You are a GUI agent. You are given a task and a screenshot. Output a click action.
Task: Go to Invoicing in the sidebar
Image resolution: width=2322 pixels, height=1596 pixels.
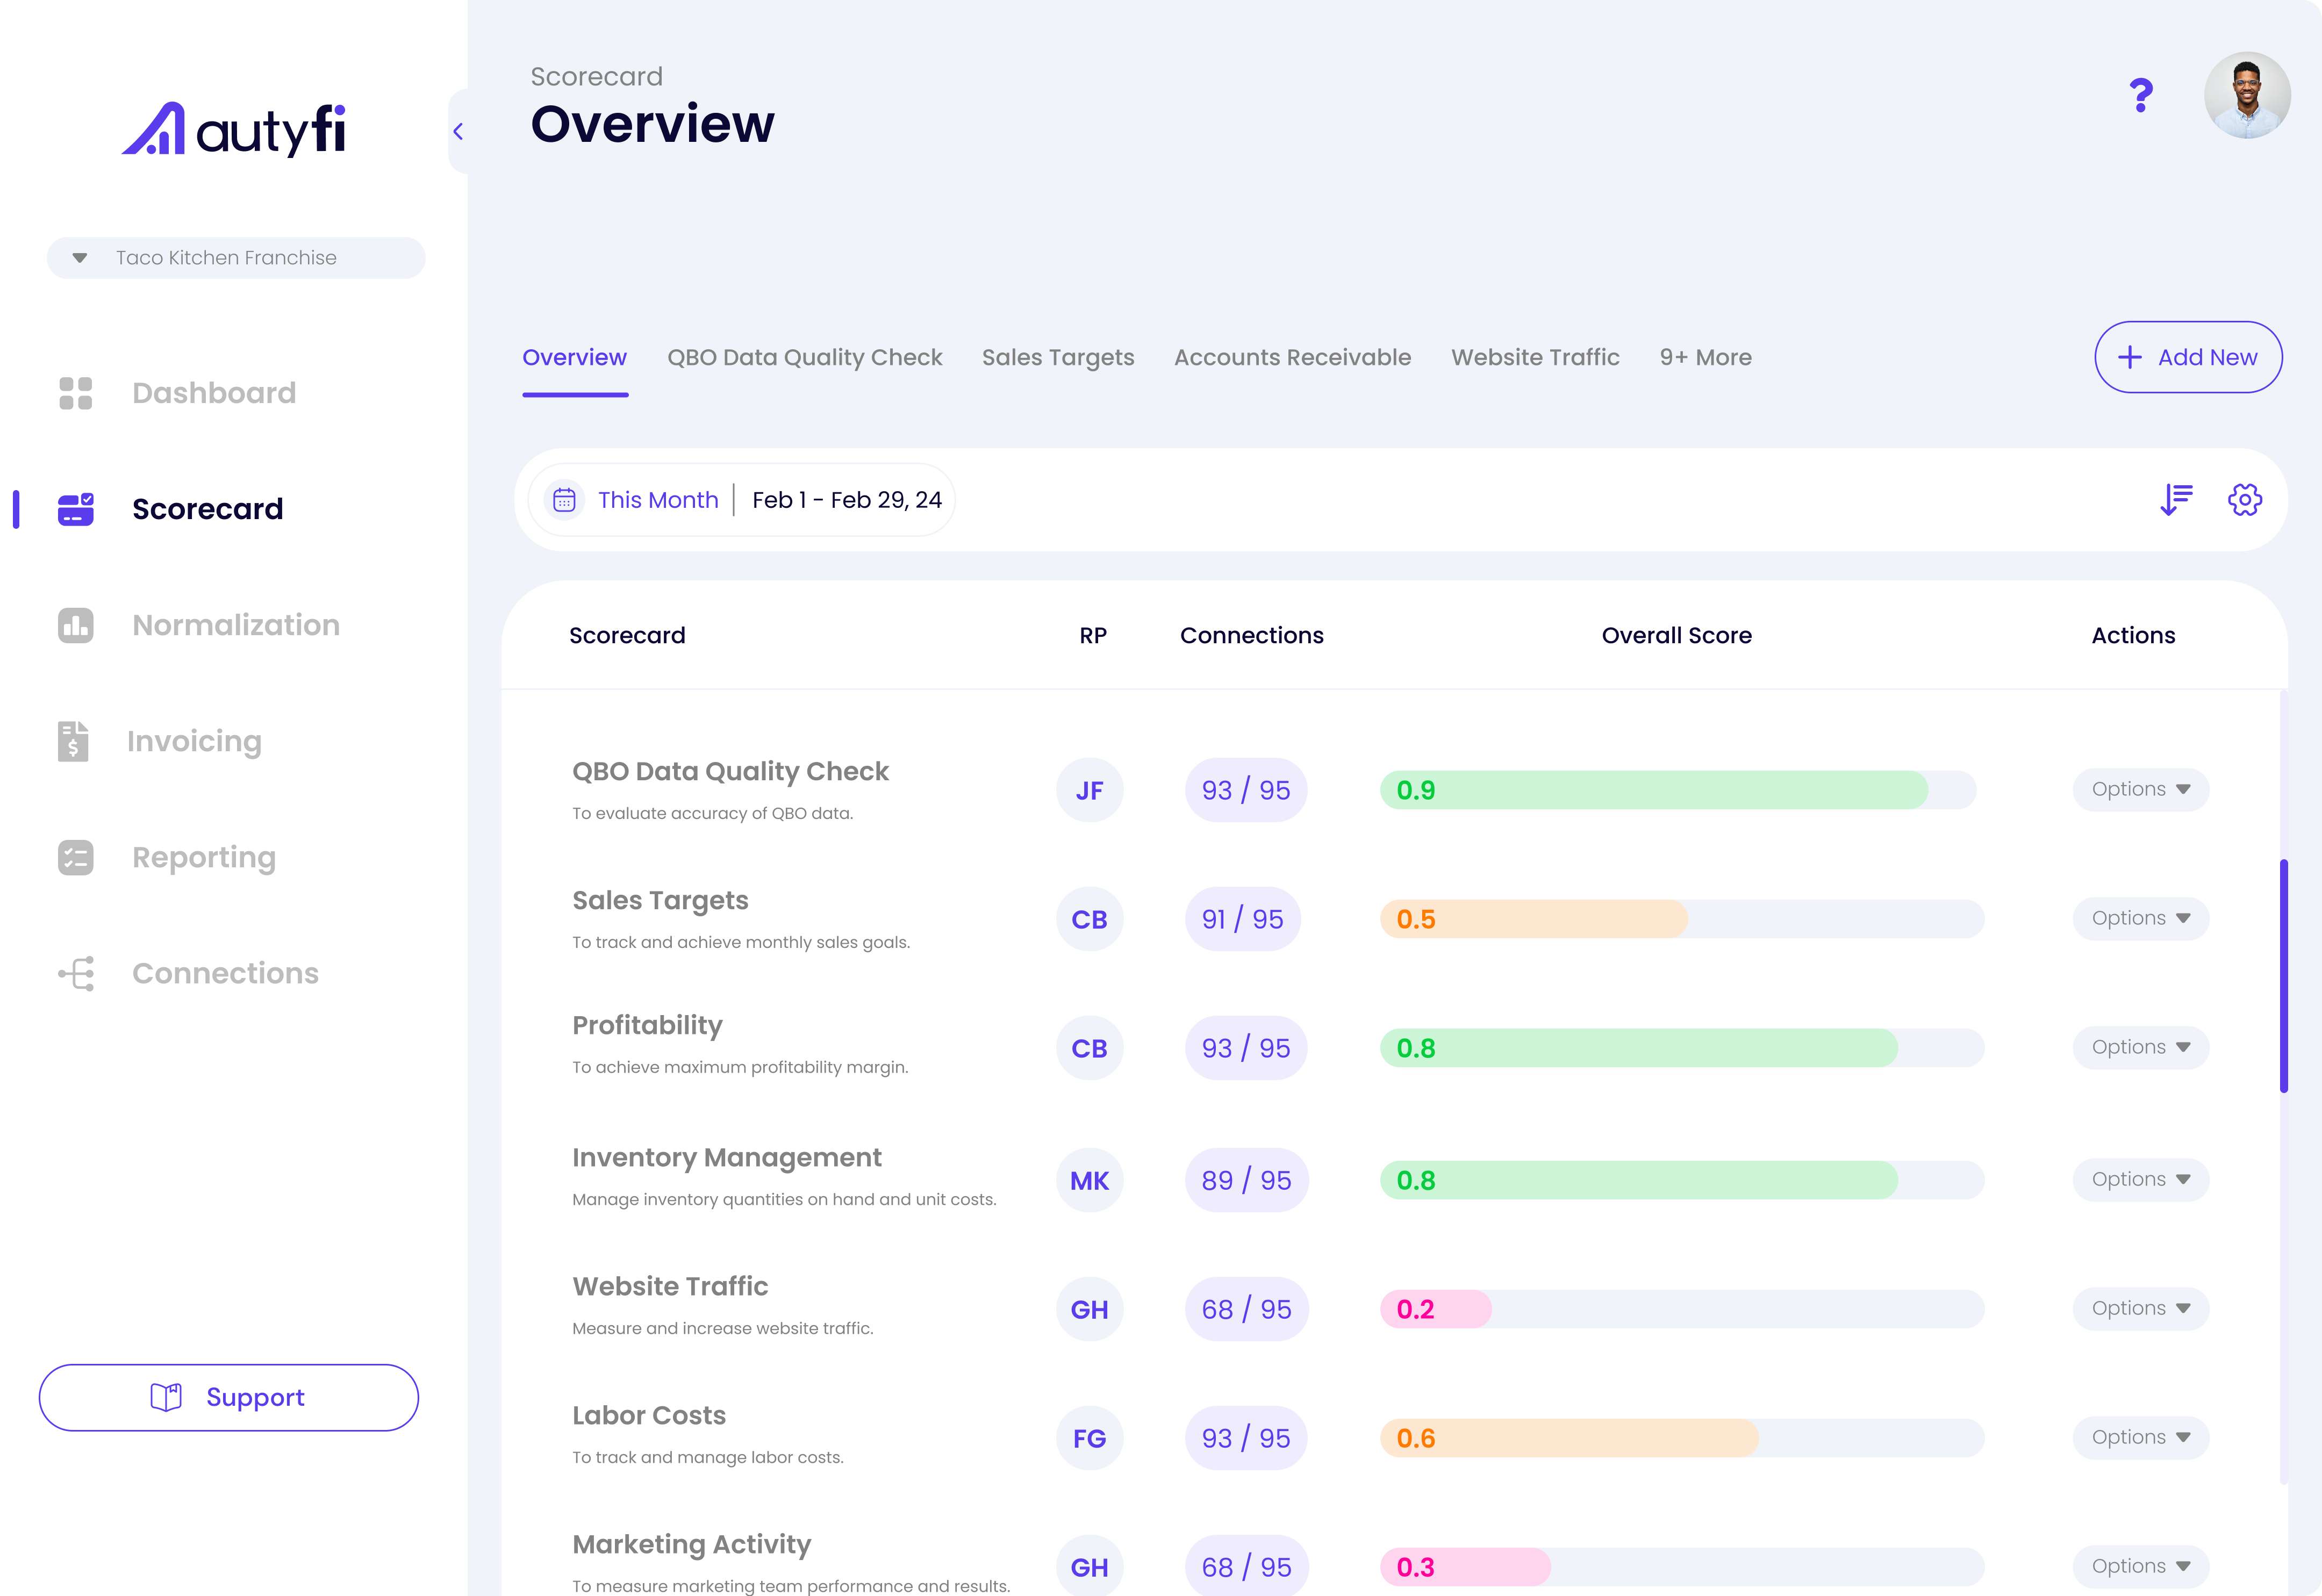tap(194, 741)
